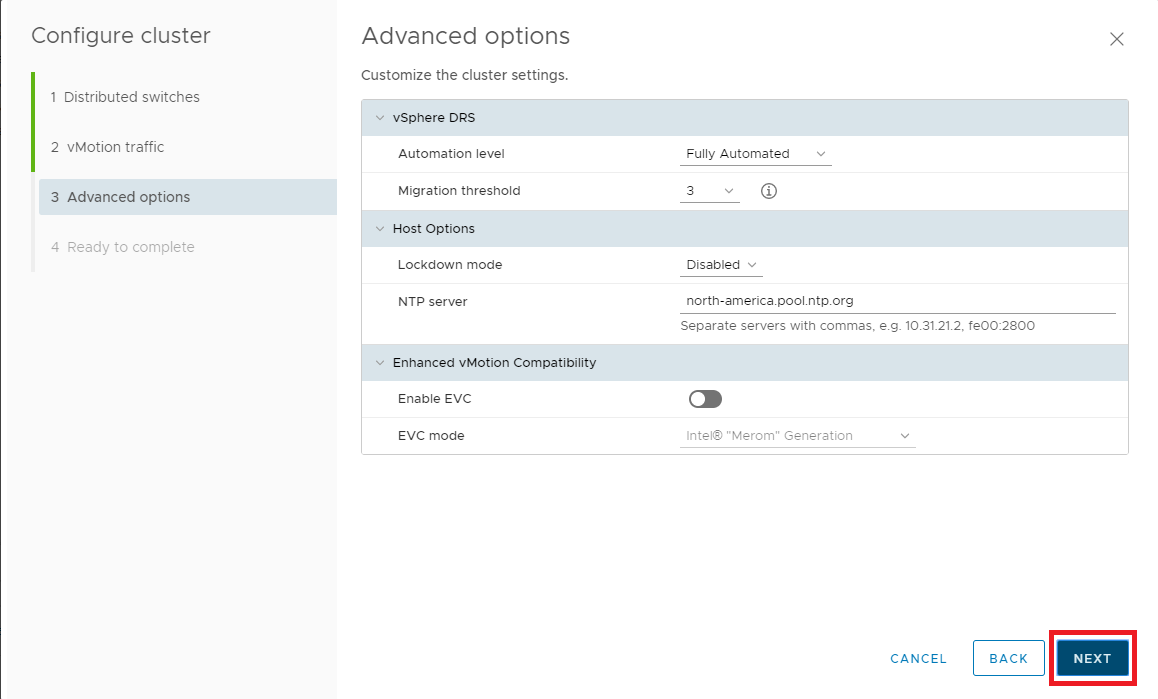Open the Automation level dropdown
This screenshot has width=1158, height=699.
pos(755,154)
